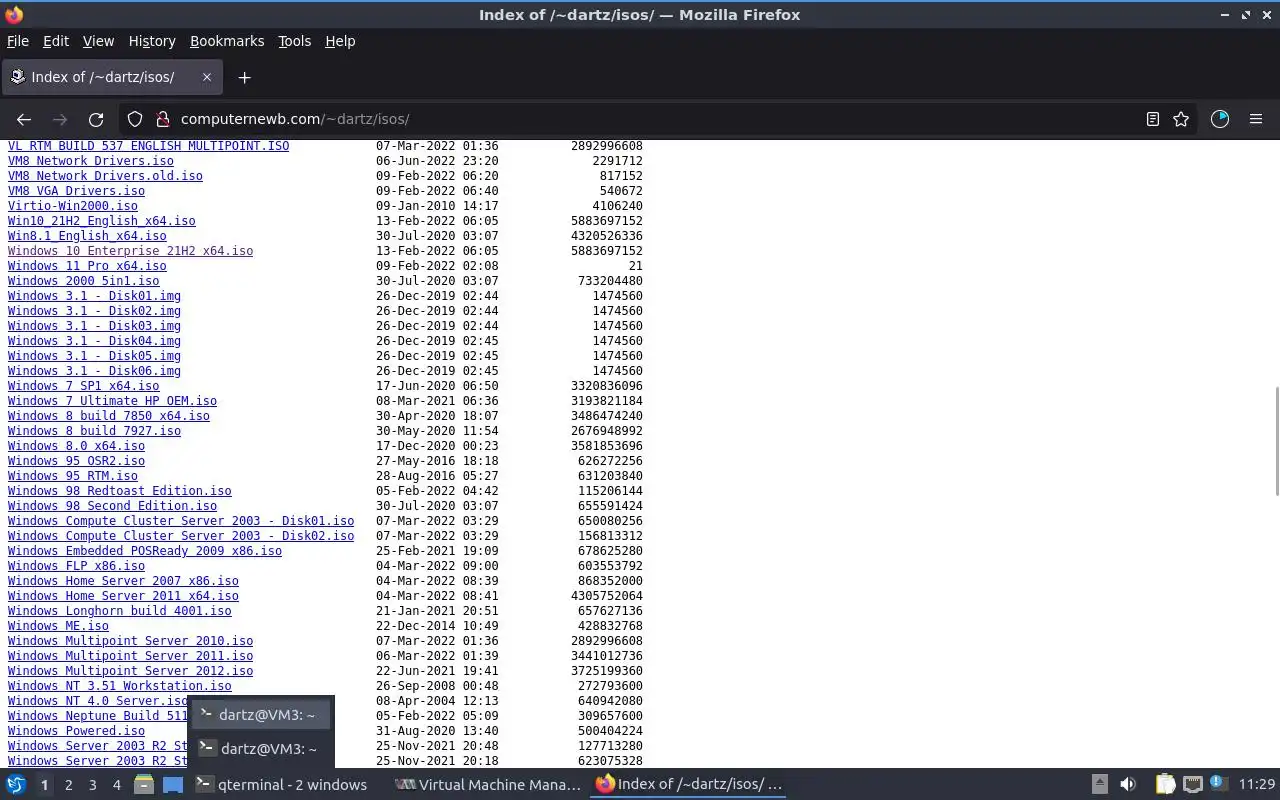Download Windows Longhorn build 4001.iso

tap(119, 611)
